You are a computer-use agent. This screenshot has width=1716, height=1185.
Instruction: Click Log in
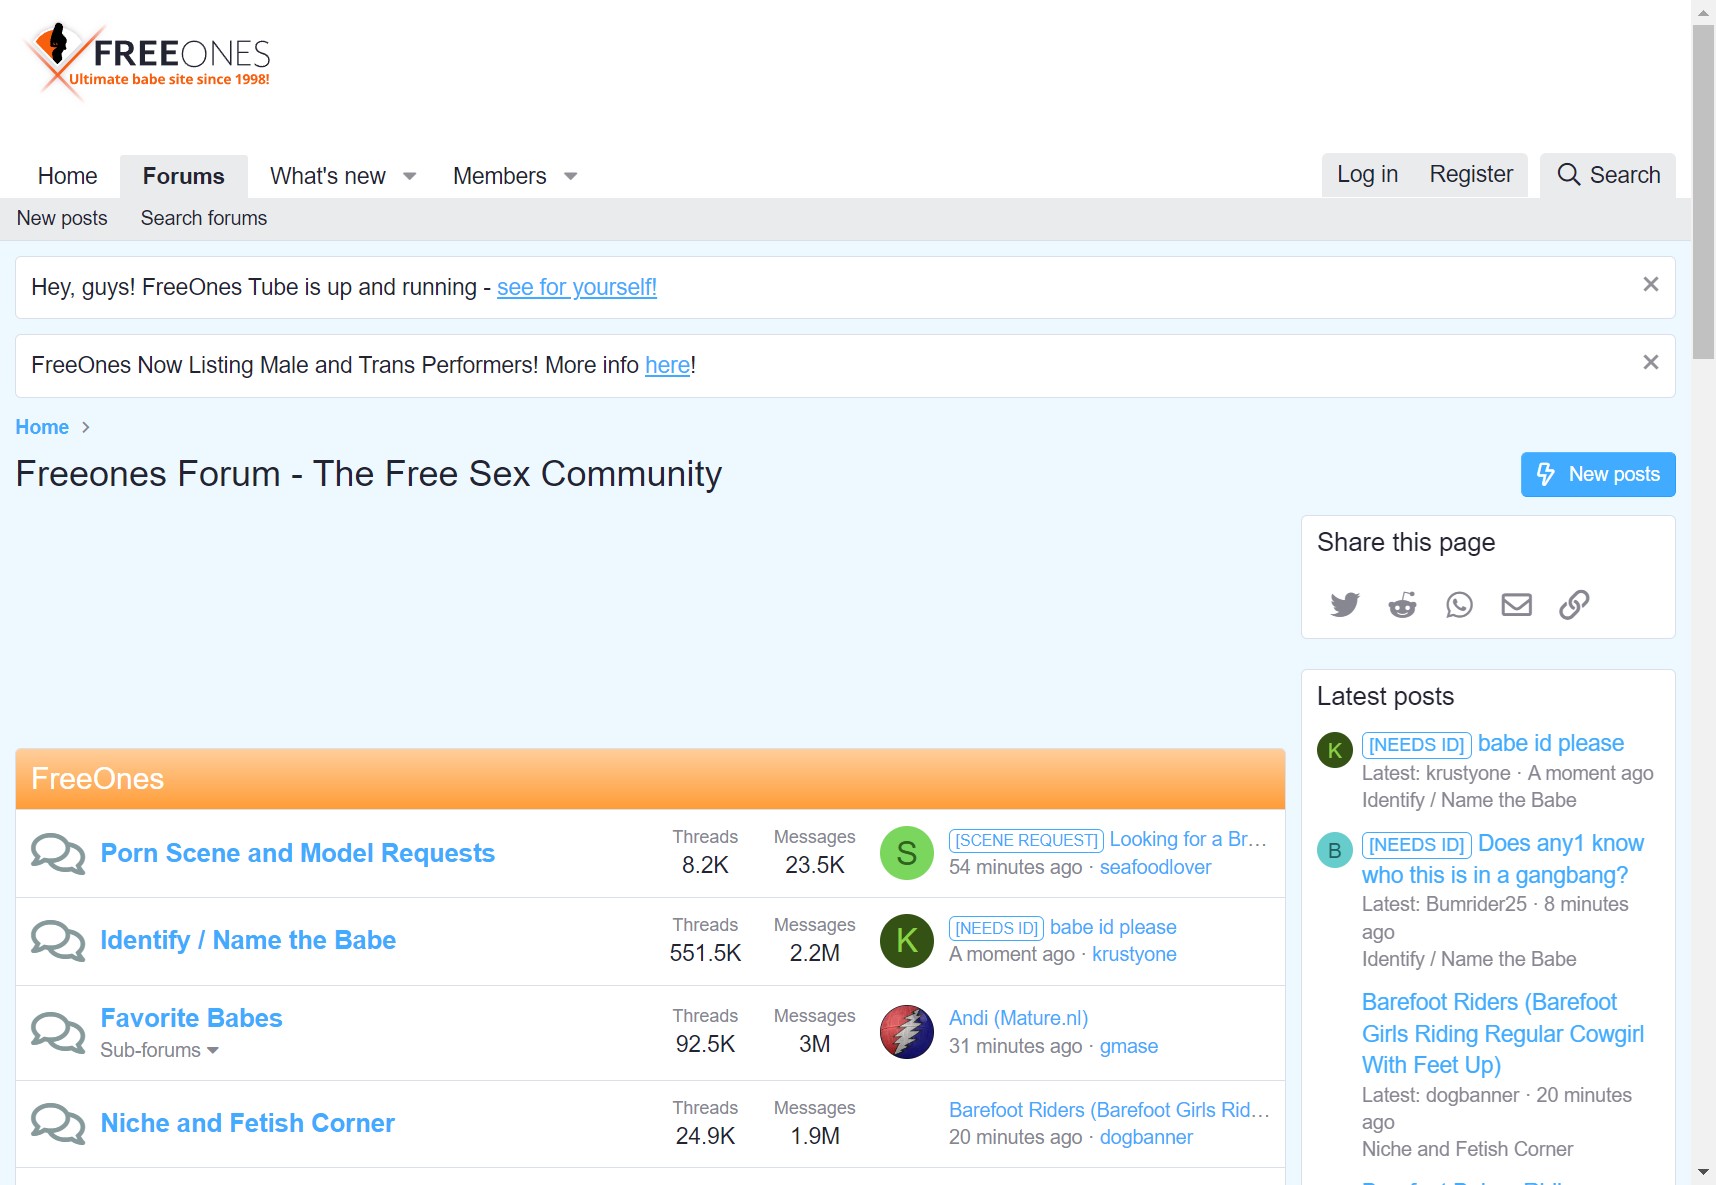(x=1367, y=174)
